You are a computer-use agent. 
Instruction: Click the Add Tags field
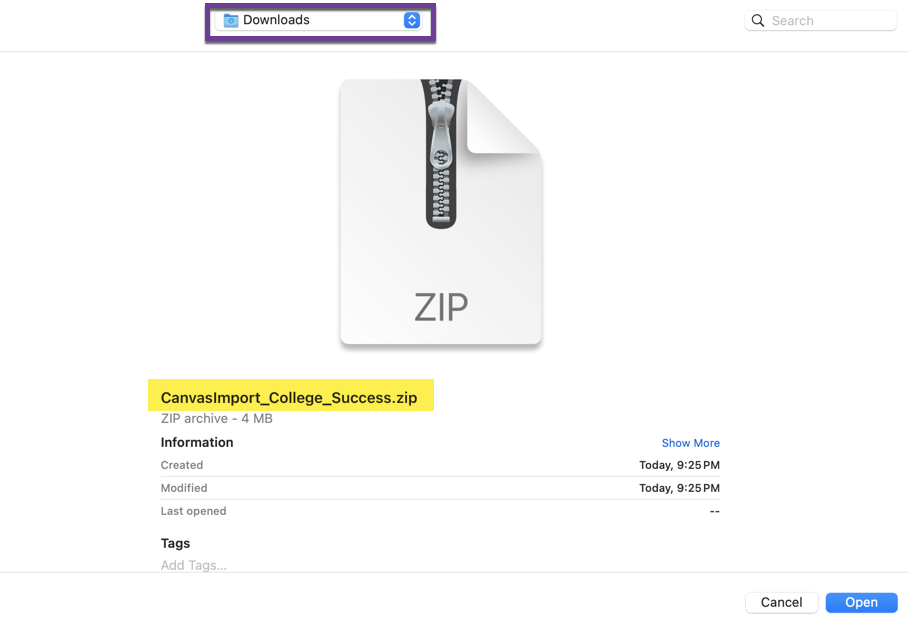(193, 565)
